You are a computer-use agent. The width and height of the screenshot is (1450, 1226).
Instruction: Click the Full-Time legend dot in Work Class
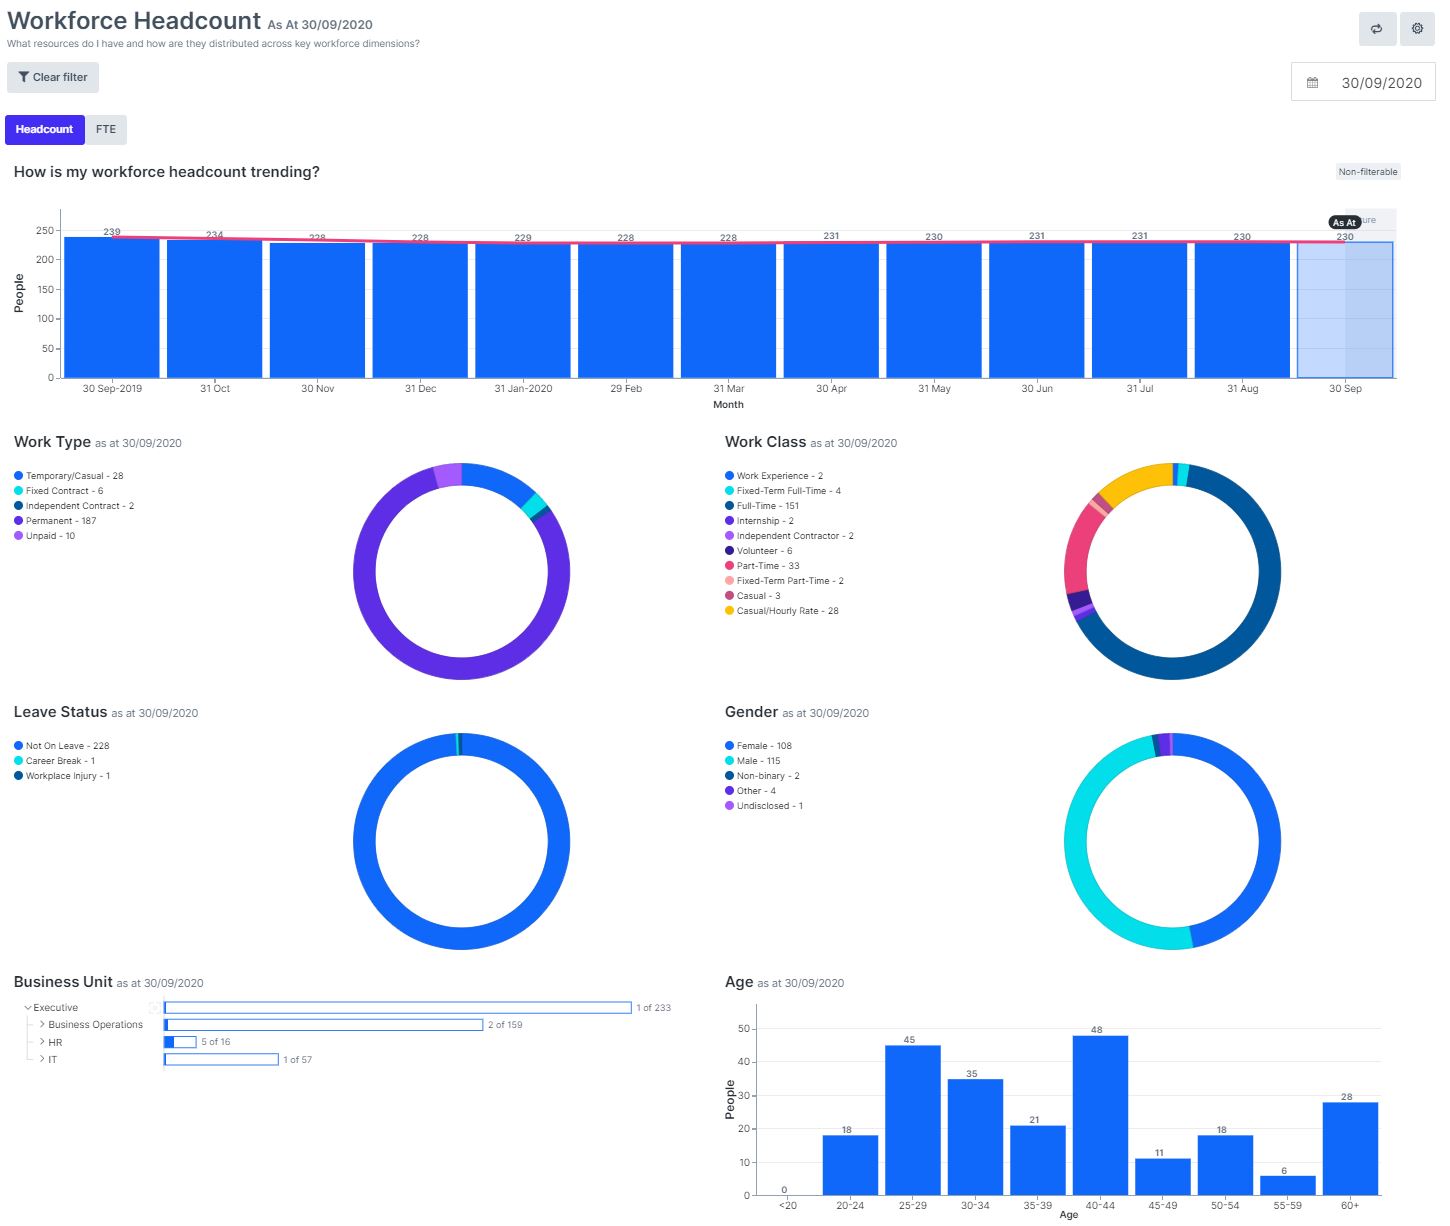click(729, 506)
